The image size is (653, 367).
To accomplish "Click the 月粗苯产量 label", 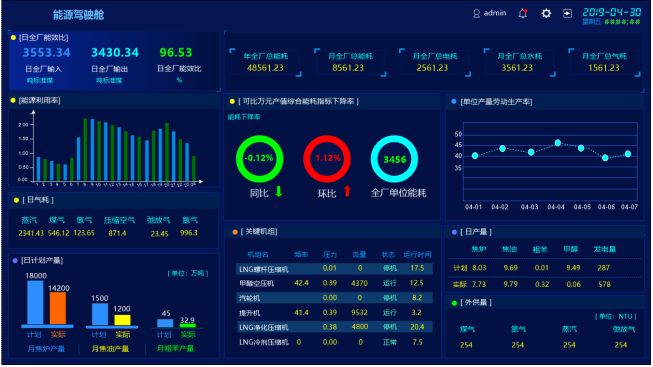I will [x=175, y=348].
